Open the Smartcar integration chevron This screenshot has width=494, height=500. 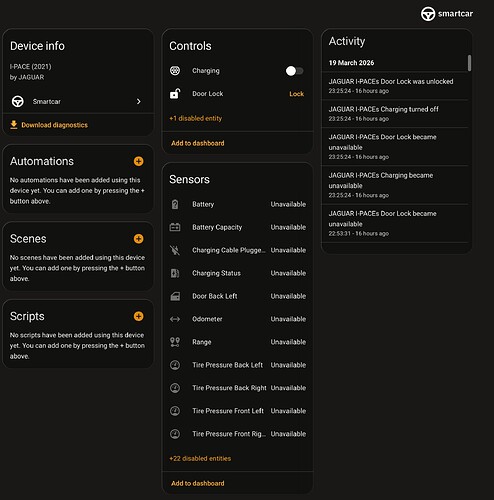(x=139, y=101)
